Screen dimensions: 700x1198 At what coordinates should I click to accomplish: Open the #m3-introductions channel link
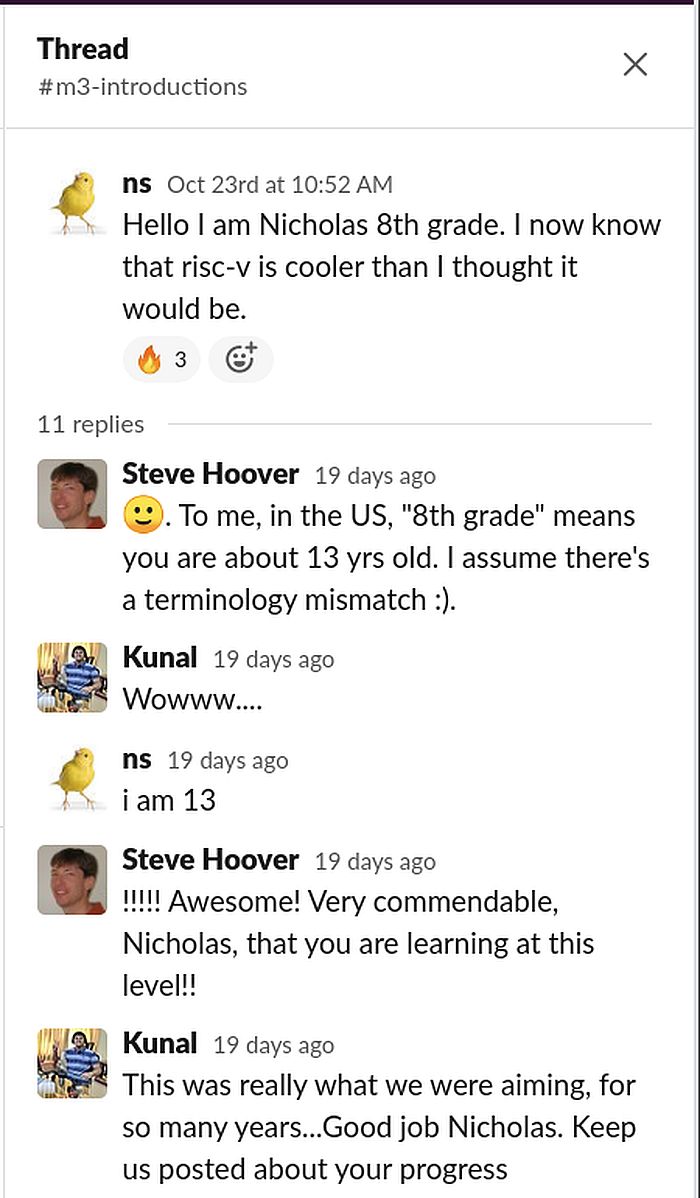142,87
